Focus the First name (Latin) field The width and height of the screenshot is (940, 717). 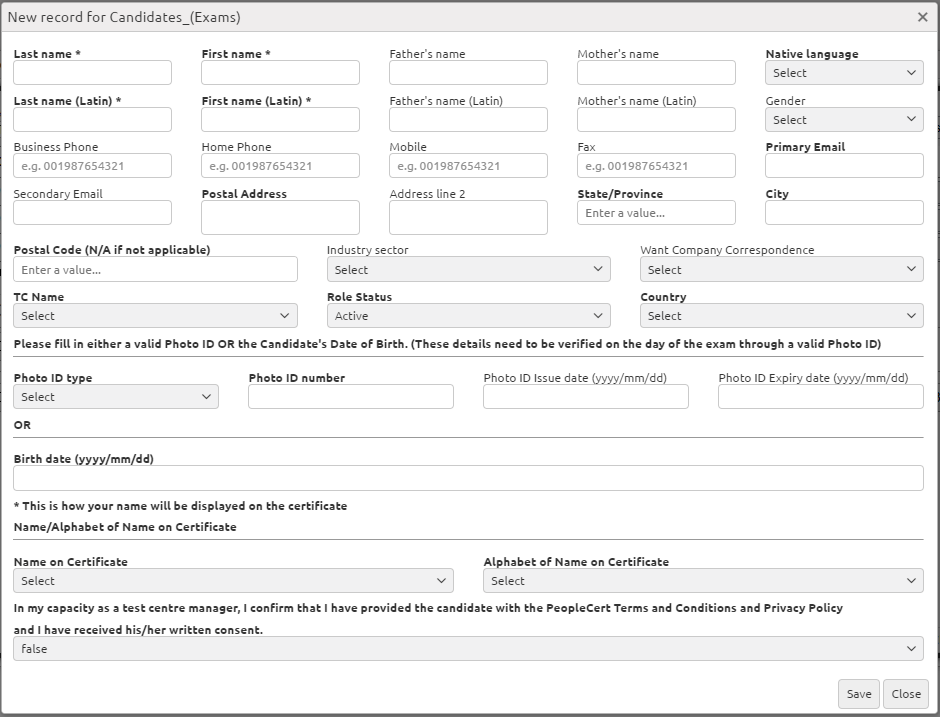pyautogui.click(x=281, y=119)
